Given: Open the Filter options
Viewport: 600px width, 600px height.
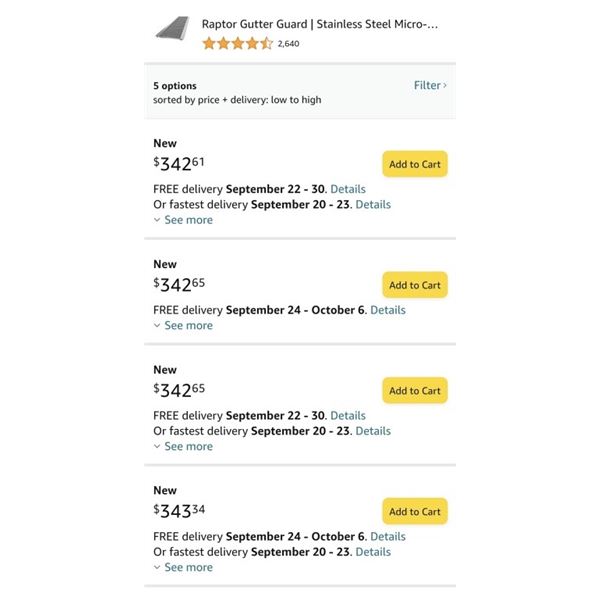Looking at the screenshot, I should point(430,86).
